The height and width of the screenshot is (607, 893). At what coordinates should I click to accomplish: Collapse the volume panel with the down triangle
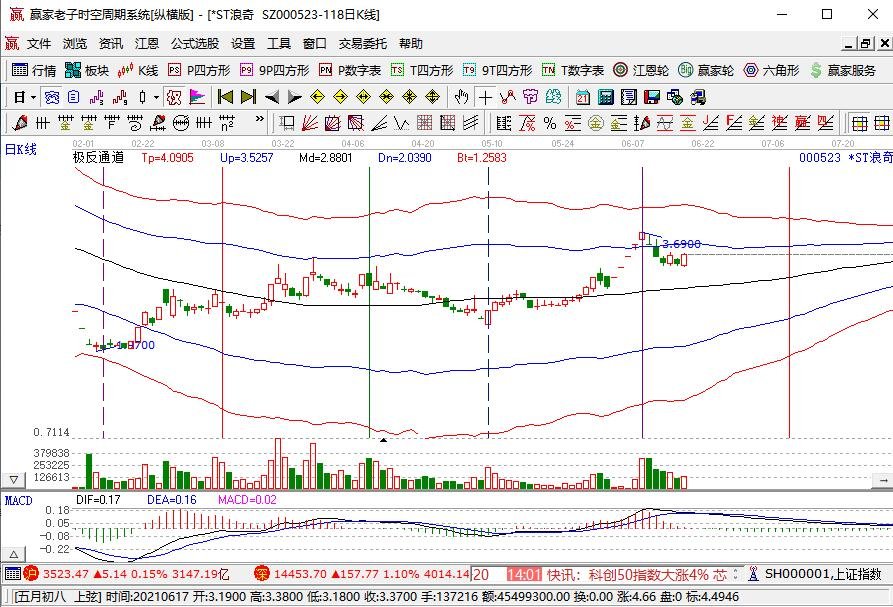(14, 480)
